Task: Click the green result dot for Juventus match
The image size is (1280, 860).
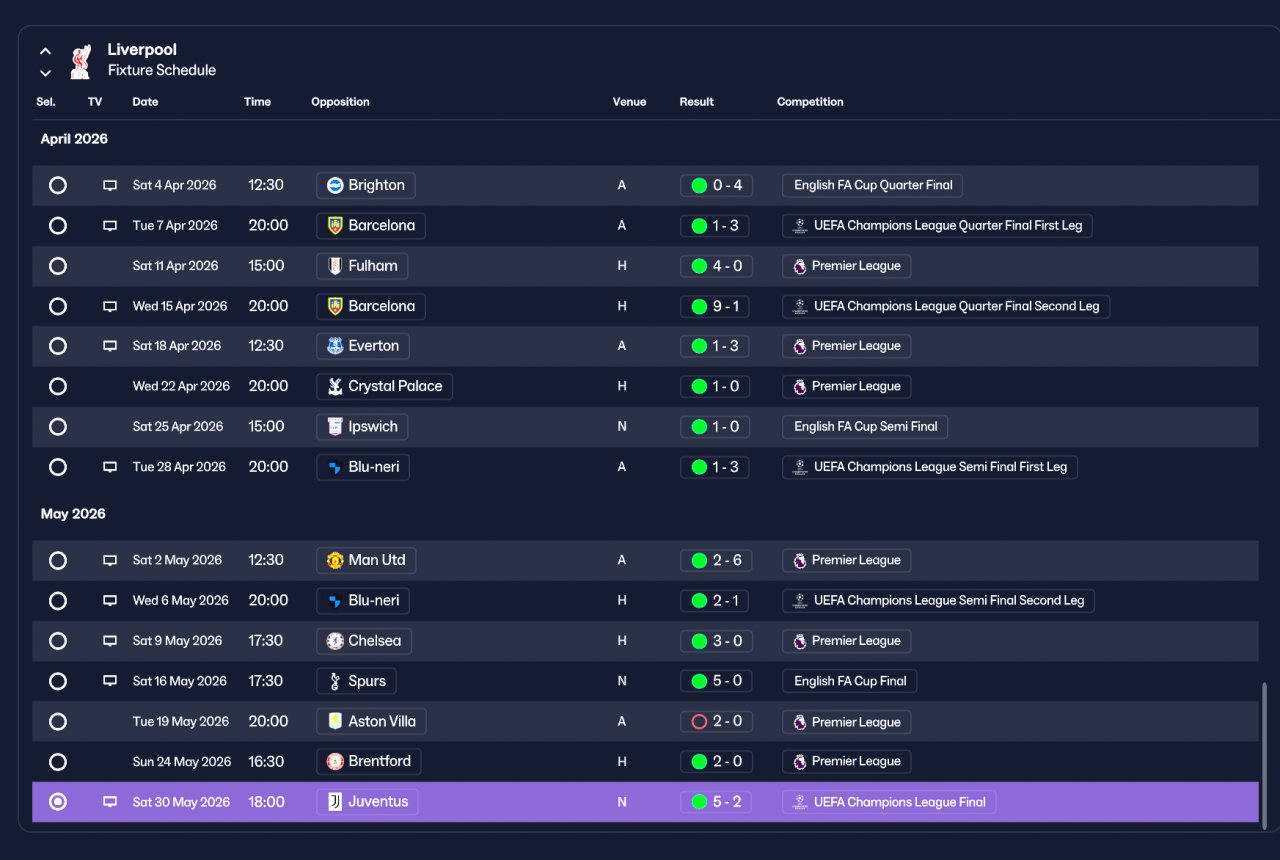Action: 699,802
